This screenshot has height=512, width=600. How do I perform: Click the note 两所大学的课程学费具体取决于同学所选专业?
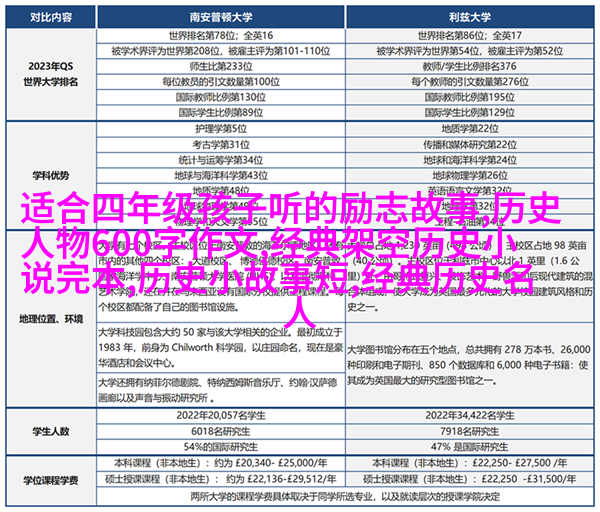click(x=345, y=497)
